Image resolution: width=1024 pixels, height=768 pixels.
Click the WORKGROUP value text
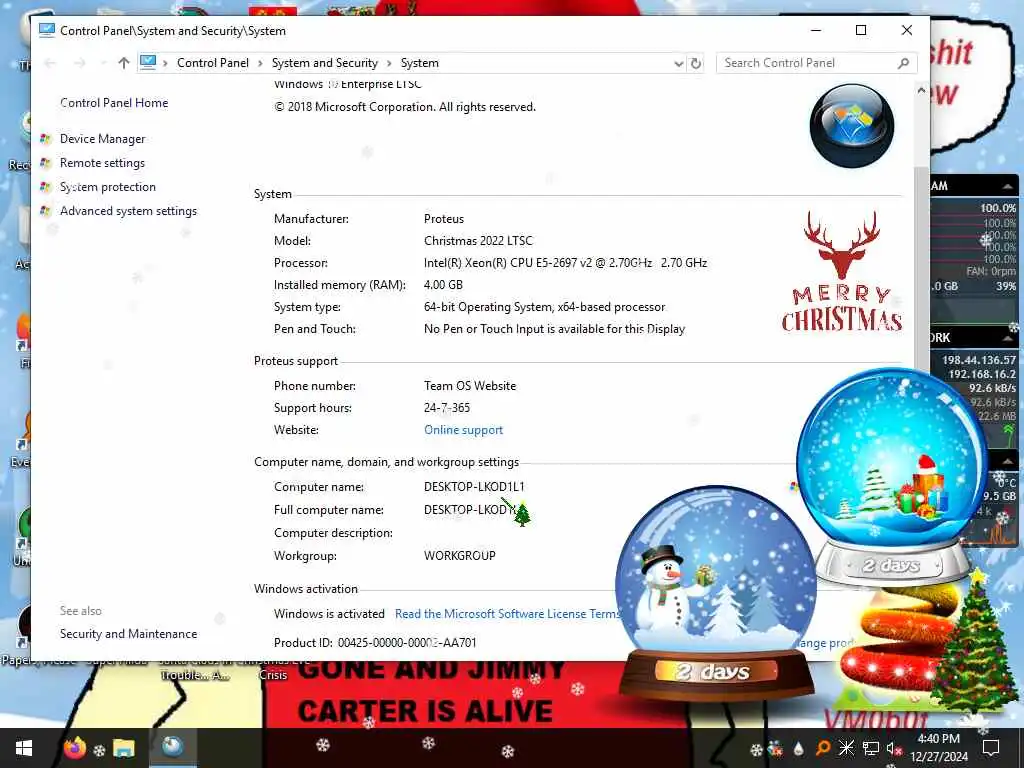point(460,556)
